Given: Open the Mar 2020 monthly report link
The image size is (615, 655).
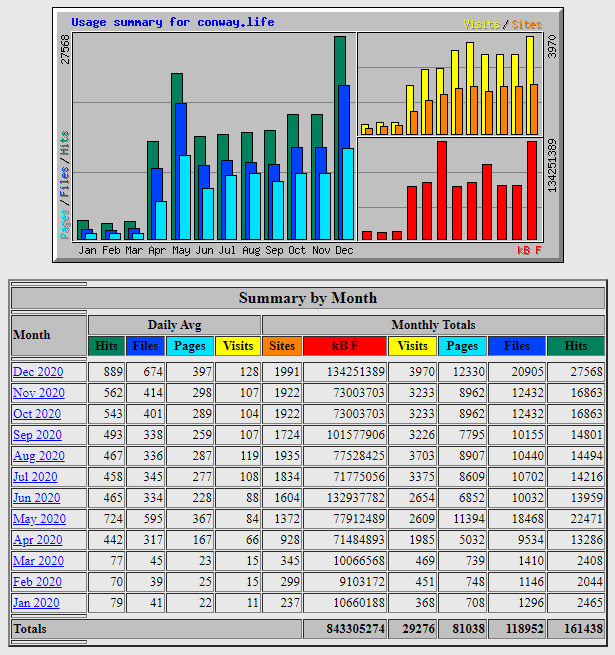Looking at the screenshot, I should pos(38,561).
